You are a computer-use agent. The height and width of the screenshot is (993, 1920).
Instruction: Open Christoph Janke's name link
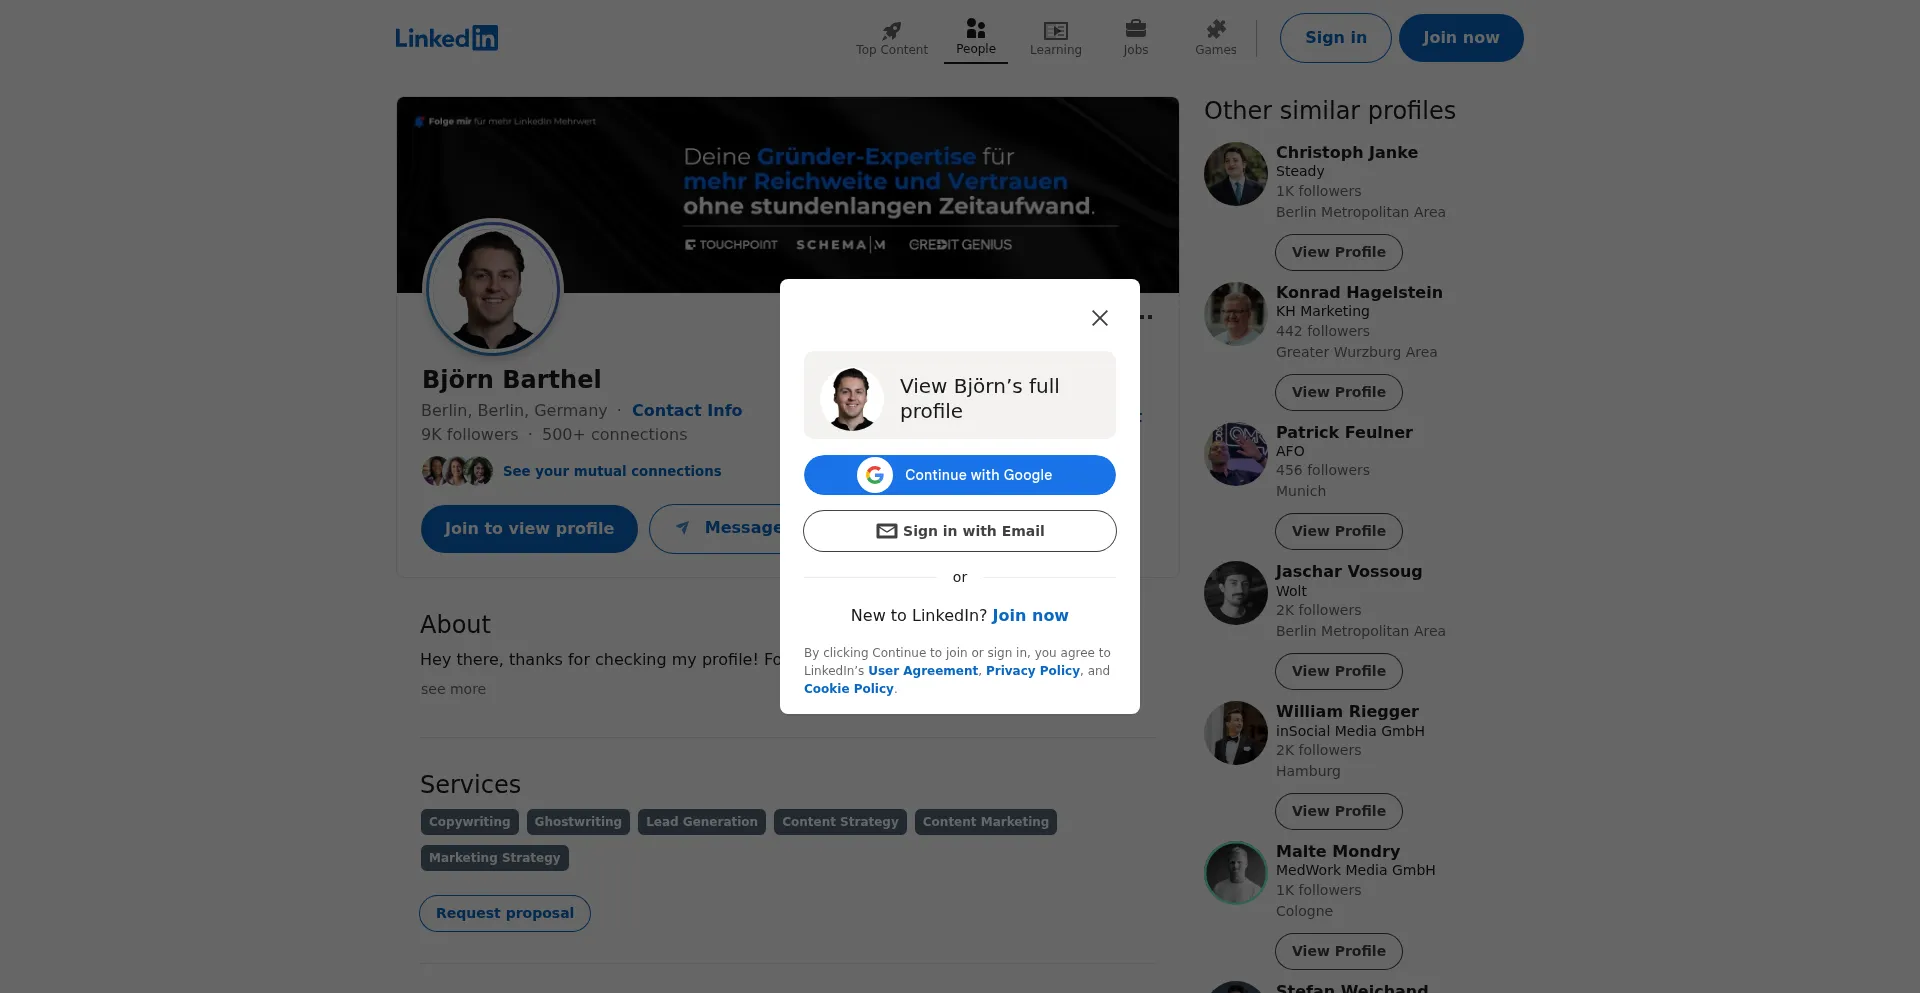pos(1347,152)
